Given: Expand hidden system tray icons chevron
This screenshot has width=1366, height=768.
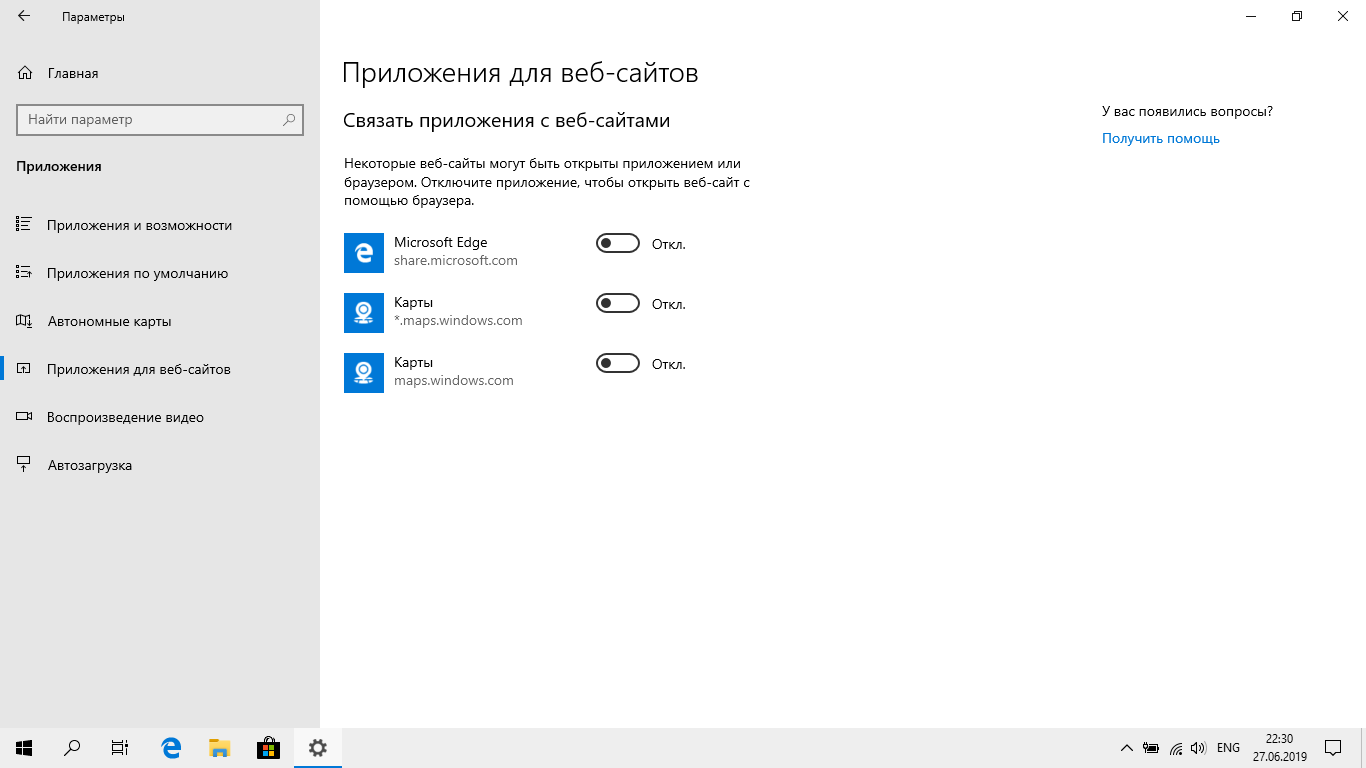Looking at the screenshot, I should pos(1126,747).
